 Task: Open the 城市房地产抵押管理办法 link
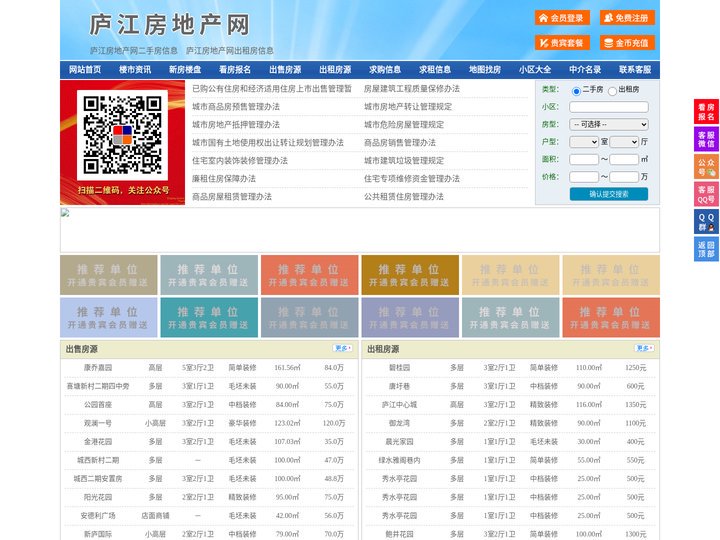point(236,124)
